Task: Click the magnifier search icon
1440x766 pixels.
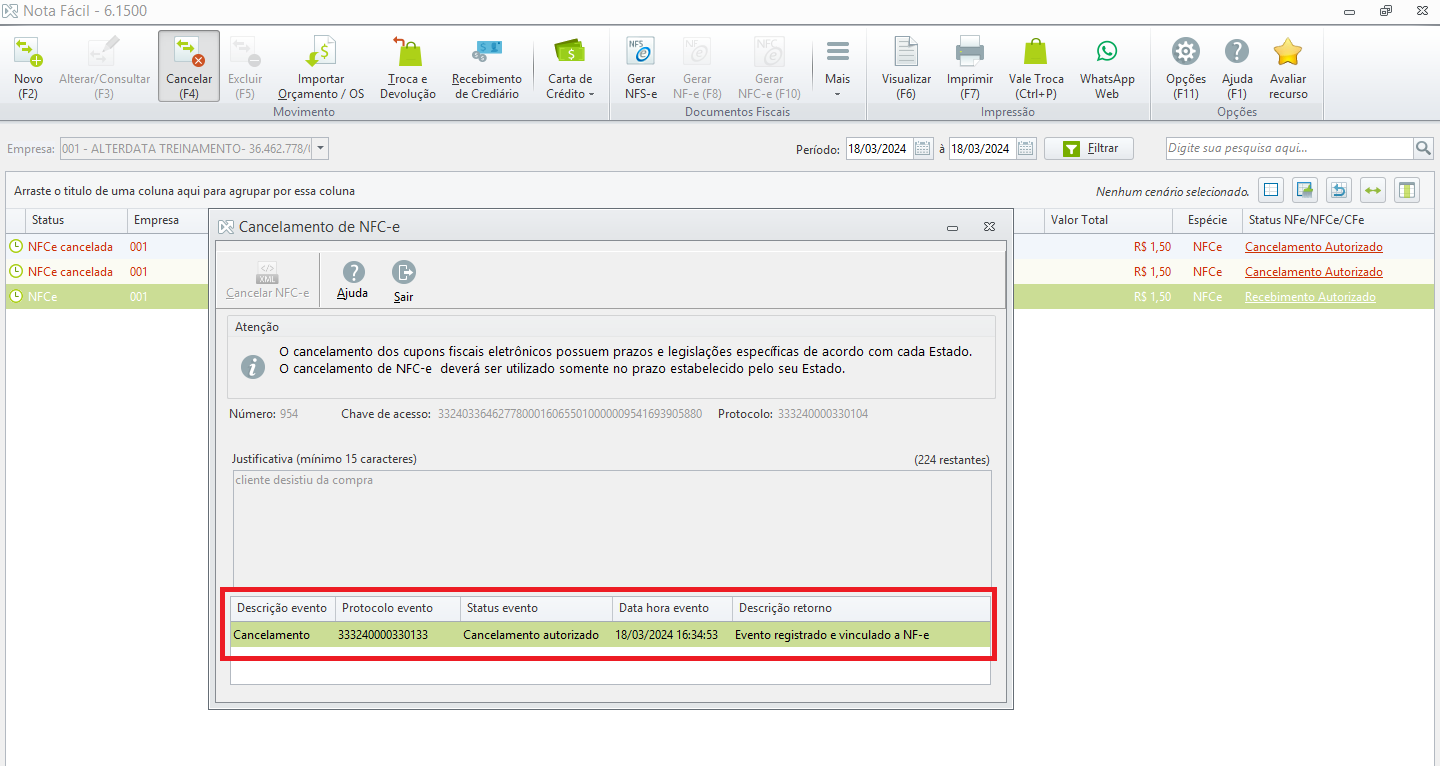Action: click(x=1423, y=148)
